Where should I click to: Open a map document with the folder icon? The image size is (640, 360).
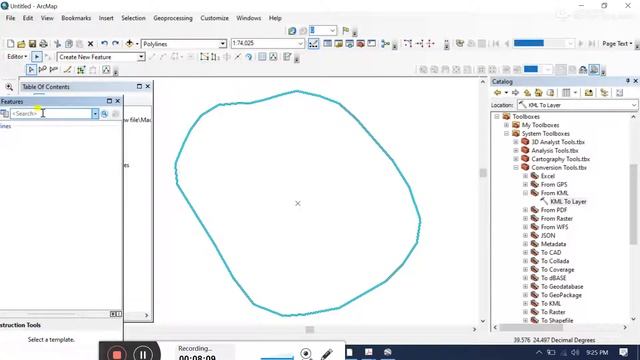tap(21, 44)
